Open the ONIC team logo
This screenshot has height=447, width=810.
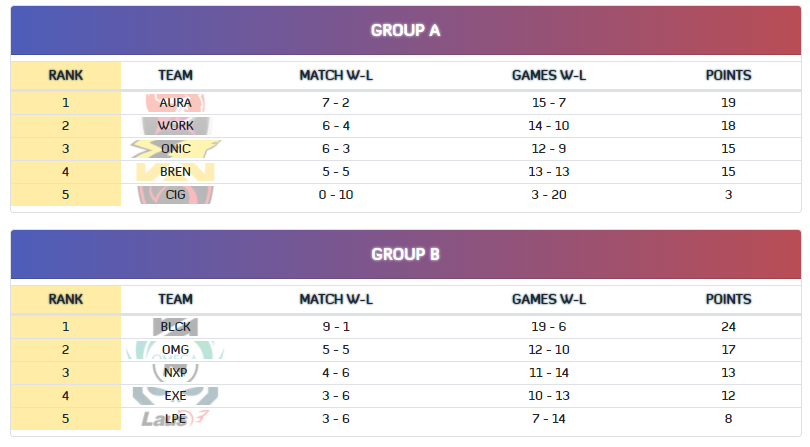coord(175,149)
